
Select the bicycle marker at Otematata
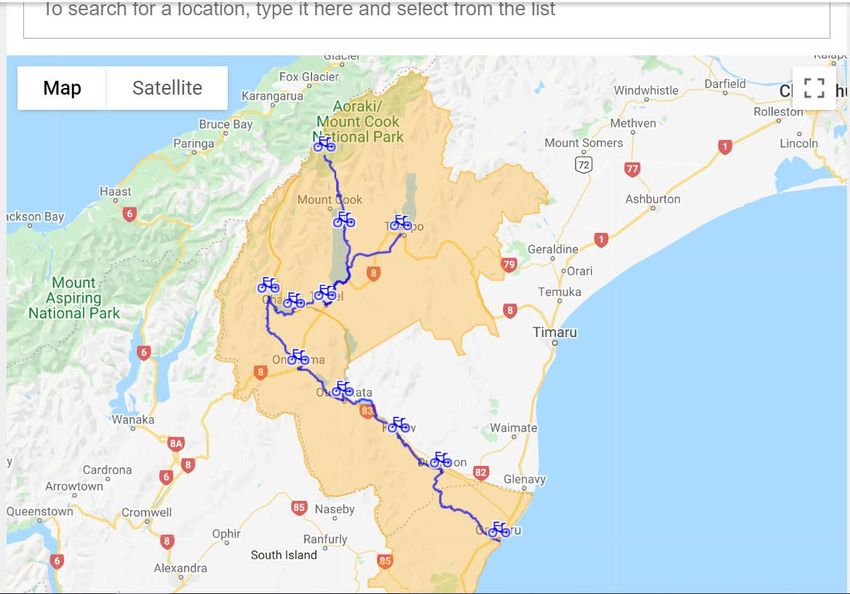[x=343, y=388]
